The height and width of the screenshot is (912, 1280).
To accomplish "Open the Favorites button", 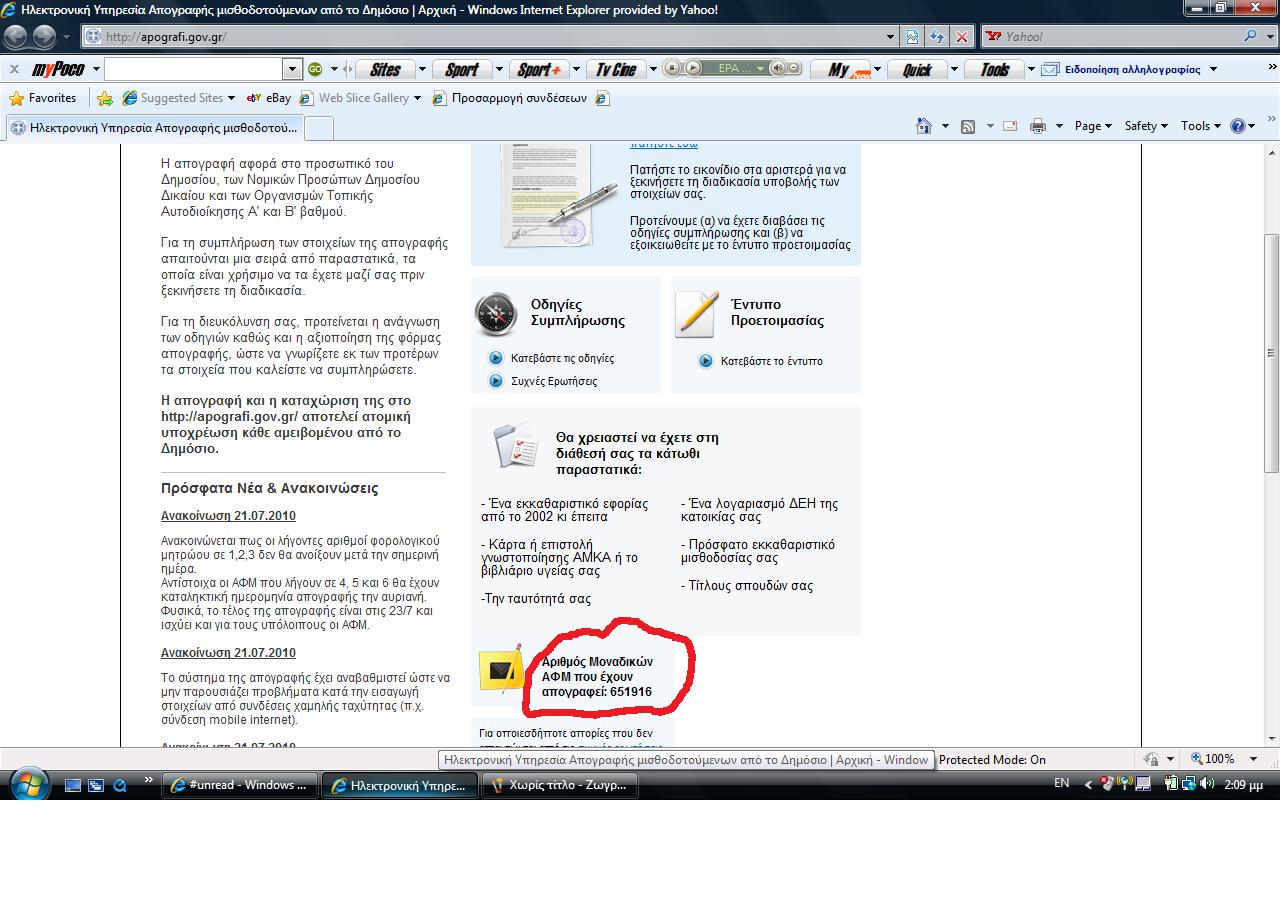I will coord(43,98).
